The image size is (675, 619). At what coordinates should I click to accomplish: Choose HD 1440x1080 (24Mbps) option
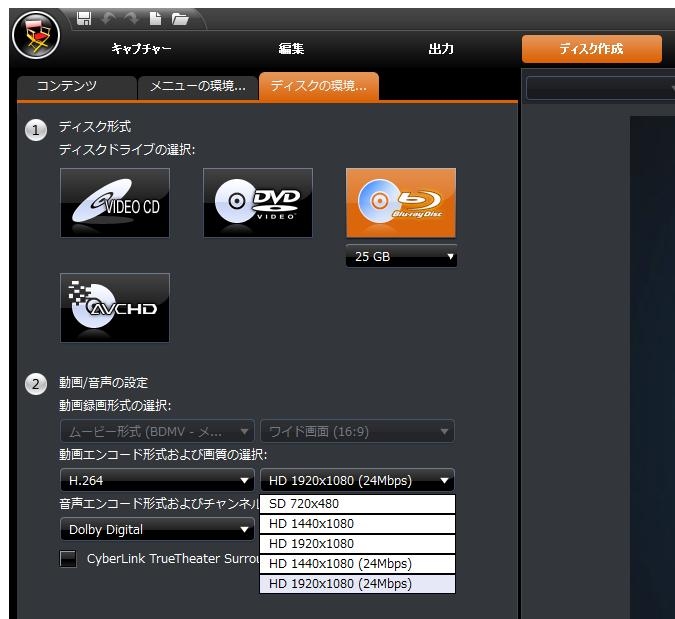(357, 564)
